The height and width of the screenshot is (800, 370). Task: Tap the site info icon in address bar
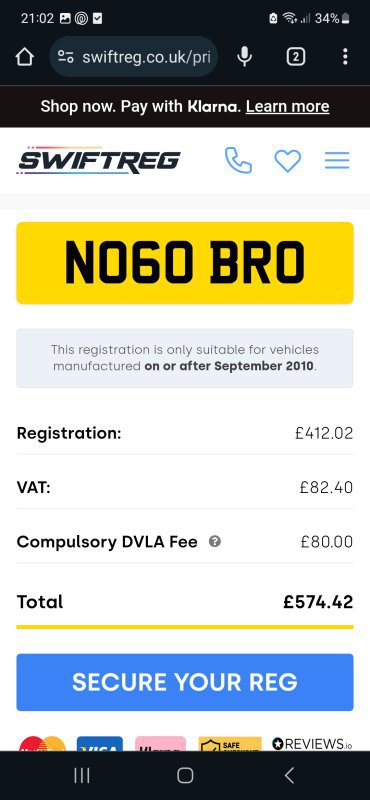point(65,57)
